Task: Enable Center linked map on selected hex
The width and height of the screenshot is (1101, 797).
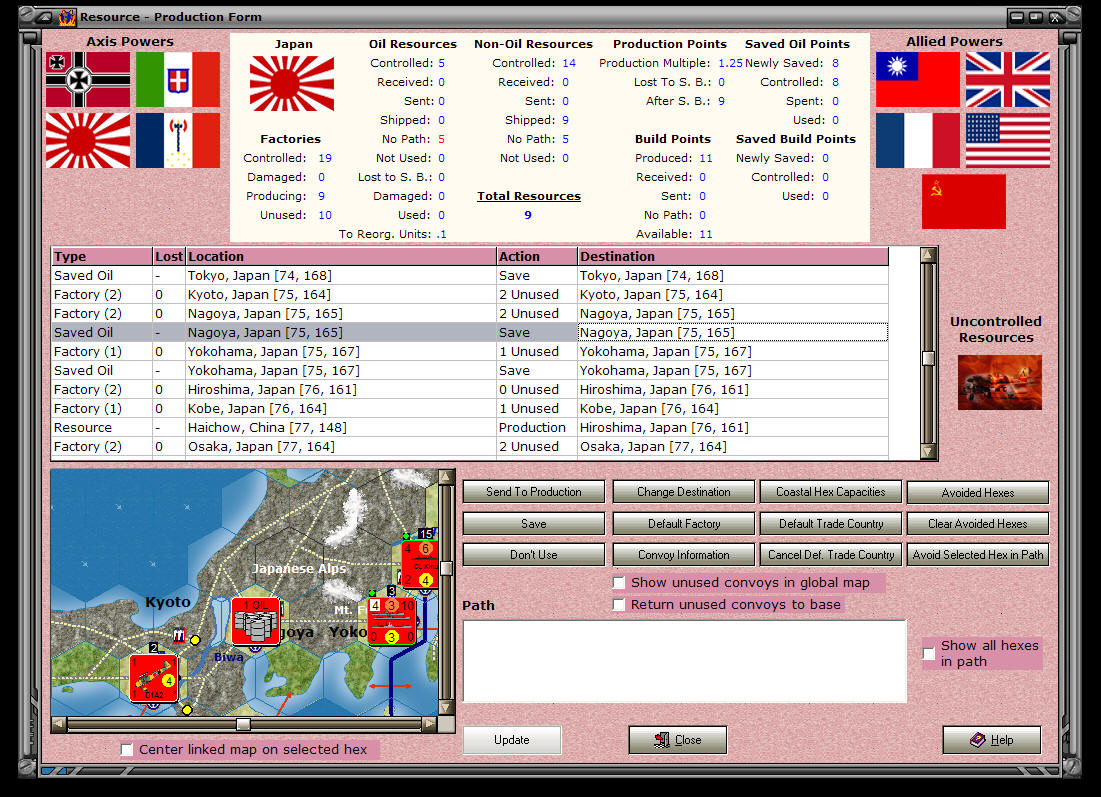Action: [x=127, y=747]
